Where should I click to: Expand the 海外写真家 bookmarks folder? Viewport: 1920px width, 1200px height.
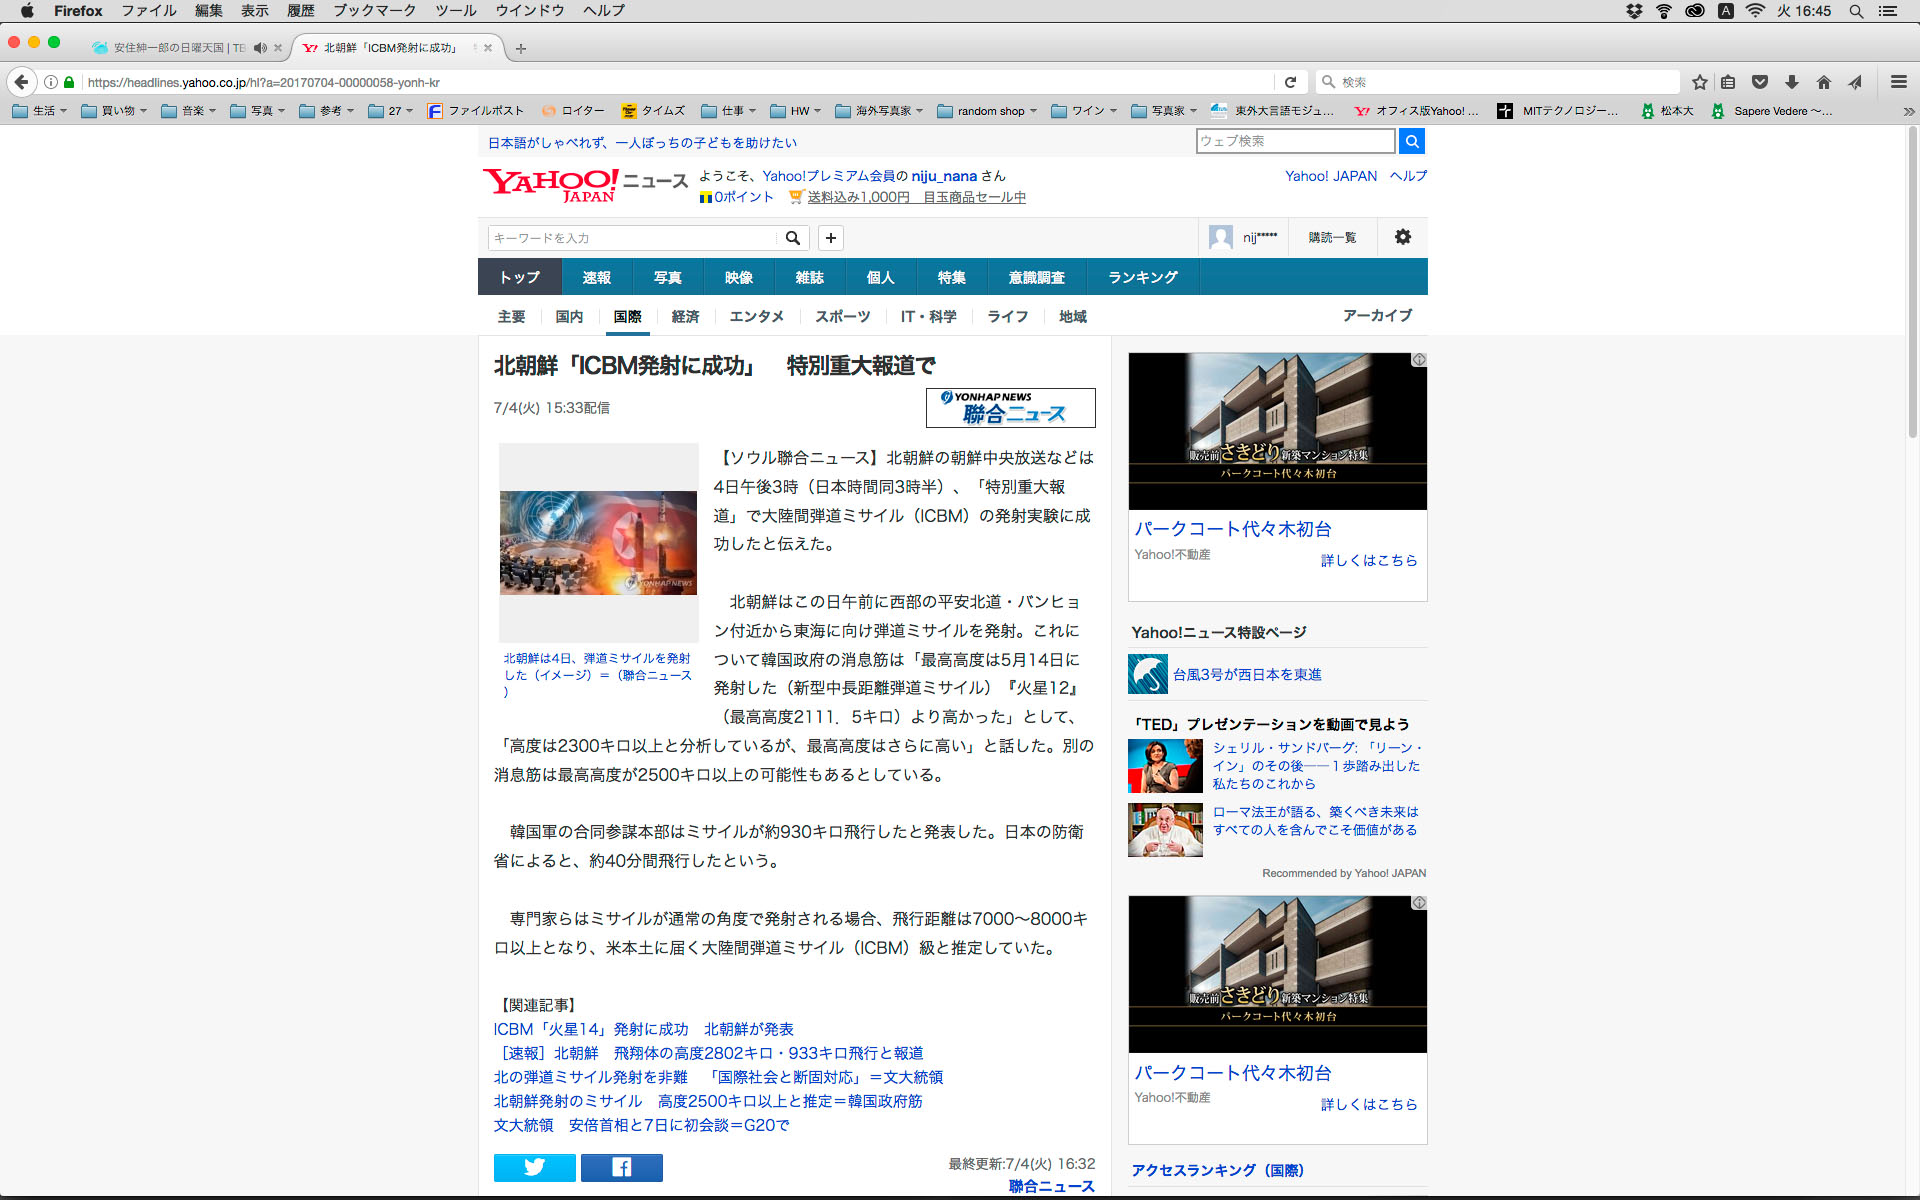[x=880, y=111]
